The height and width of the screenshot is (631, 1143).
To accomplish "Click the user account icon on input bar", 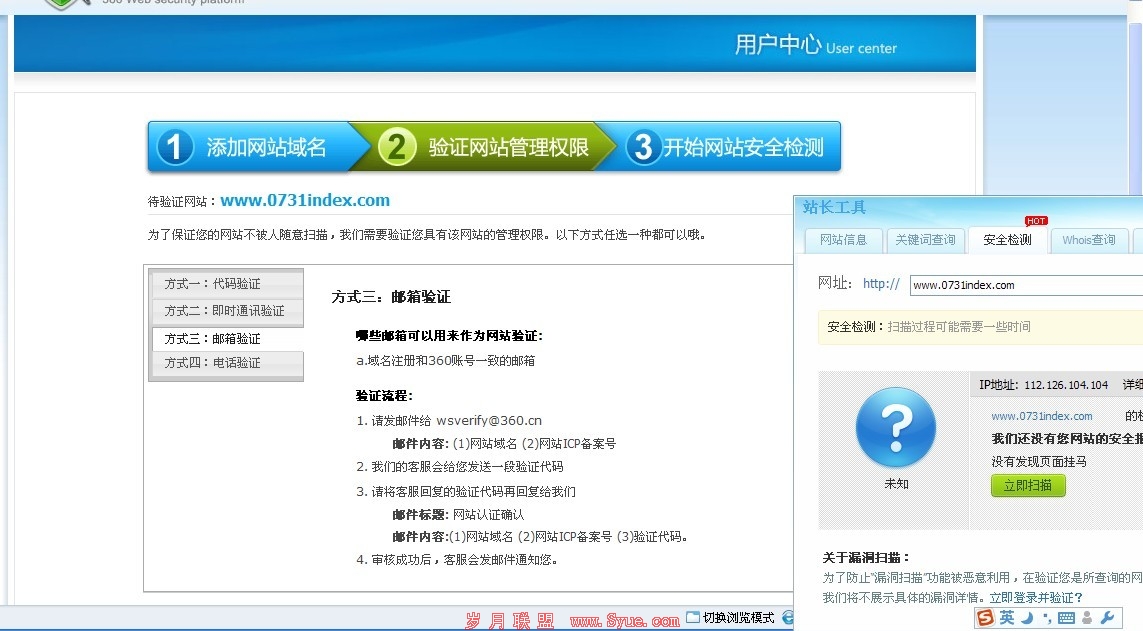I will pyautogui.click(x=1086, y=618).
